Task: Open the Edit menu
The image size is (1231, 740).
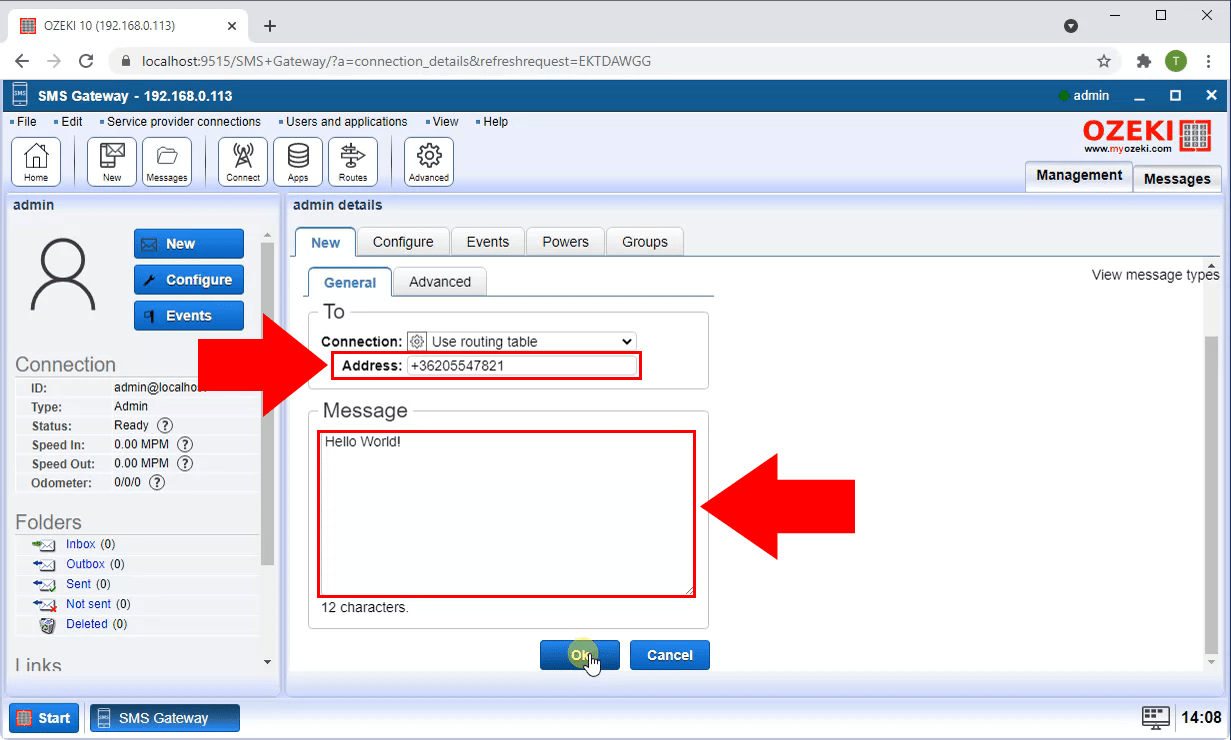Action: 72,122
